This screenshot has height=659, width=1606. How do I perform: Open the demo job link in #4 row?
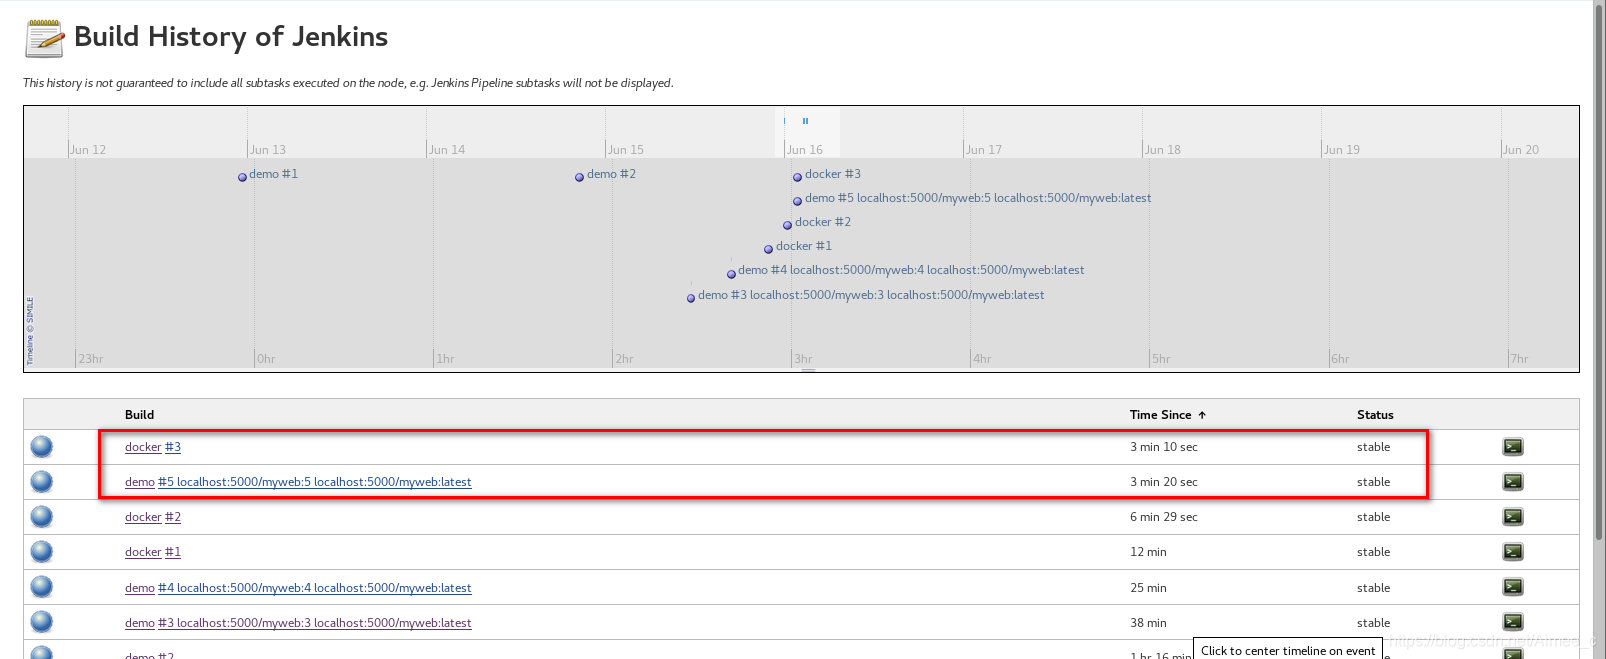point(140,588)
